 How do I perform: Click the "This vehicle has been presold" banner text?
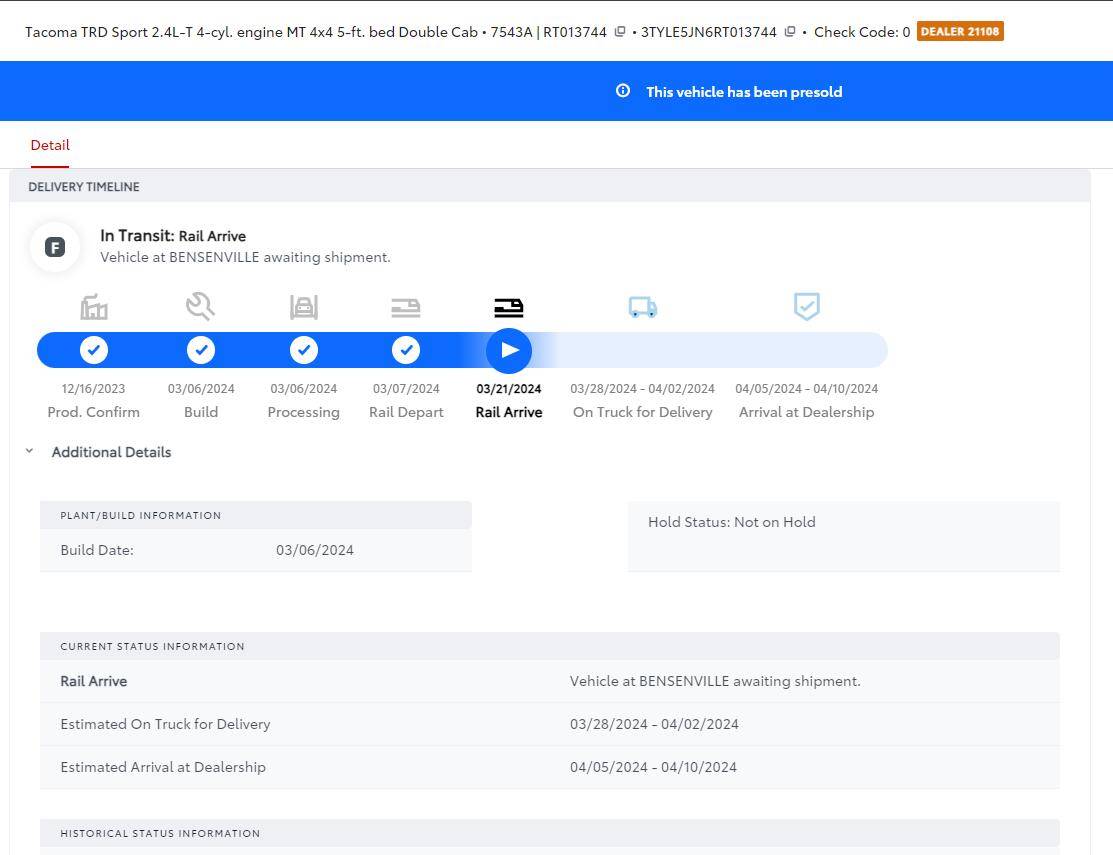click(744, 92)
